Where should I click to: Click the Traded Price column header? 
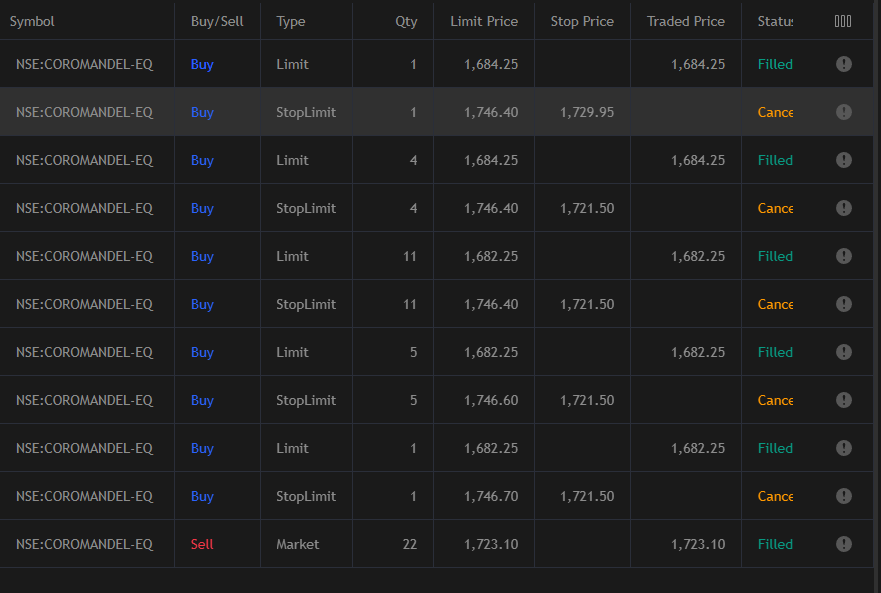685,19
